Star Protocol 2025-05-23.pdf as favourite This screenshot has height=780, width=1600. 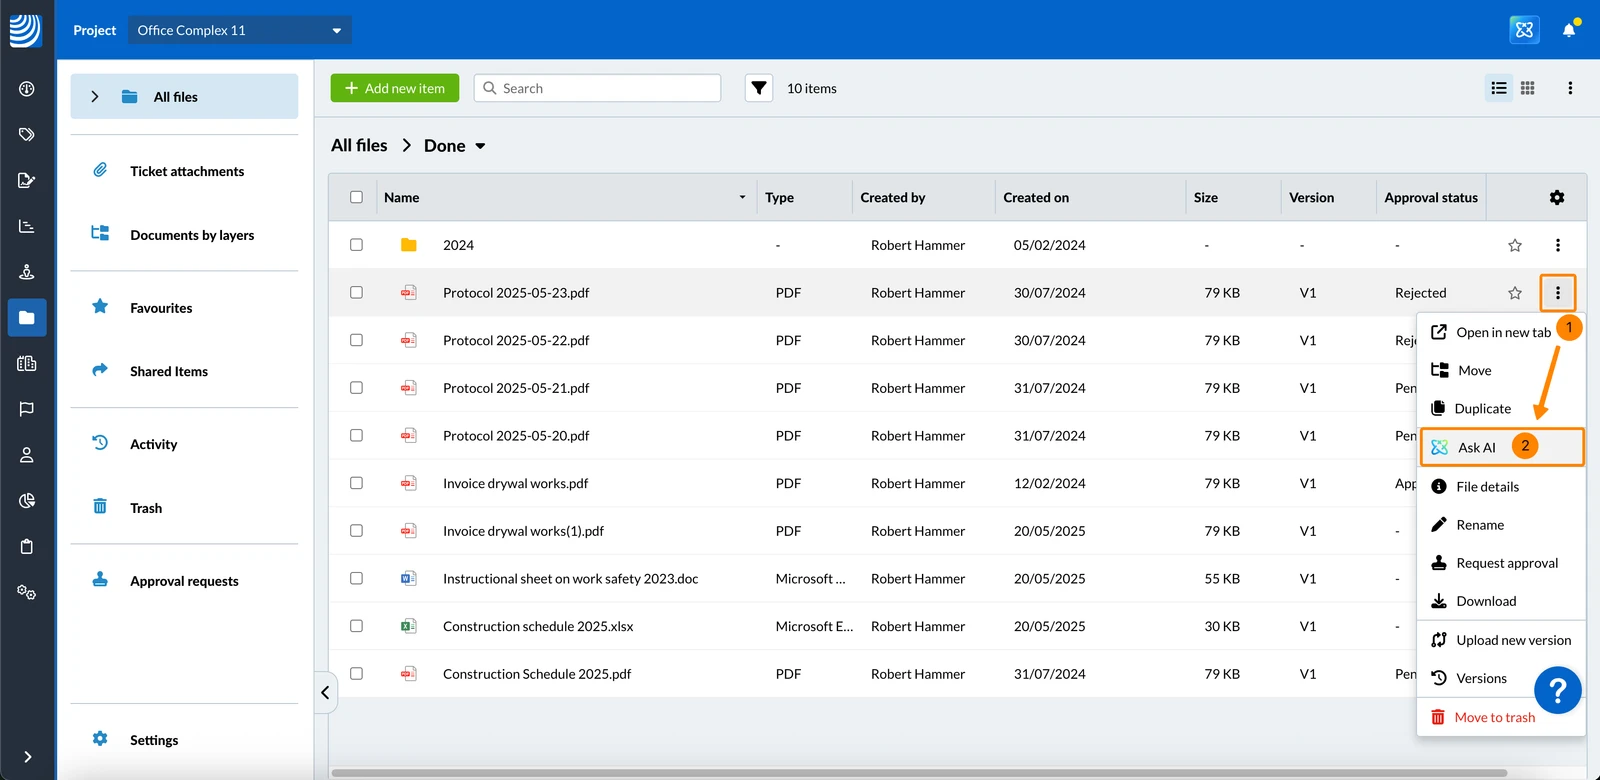click(1515, 293)
